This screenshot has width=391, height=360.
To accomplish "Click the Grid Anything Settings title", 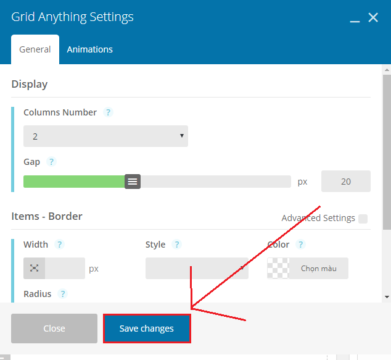I will tap(72, 17).
